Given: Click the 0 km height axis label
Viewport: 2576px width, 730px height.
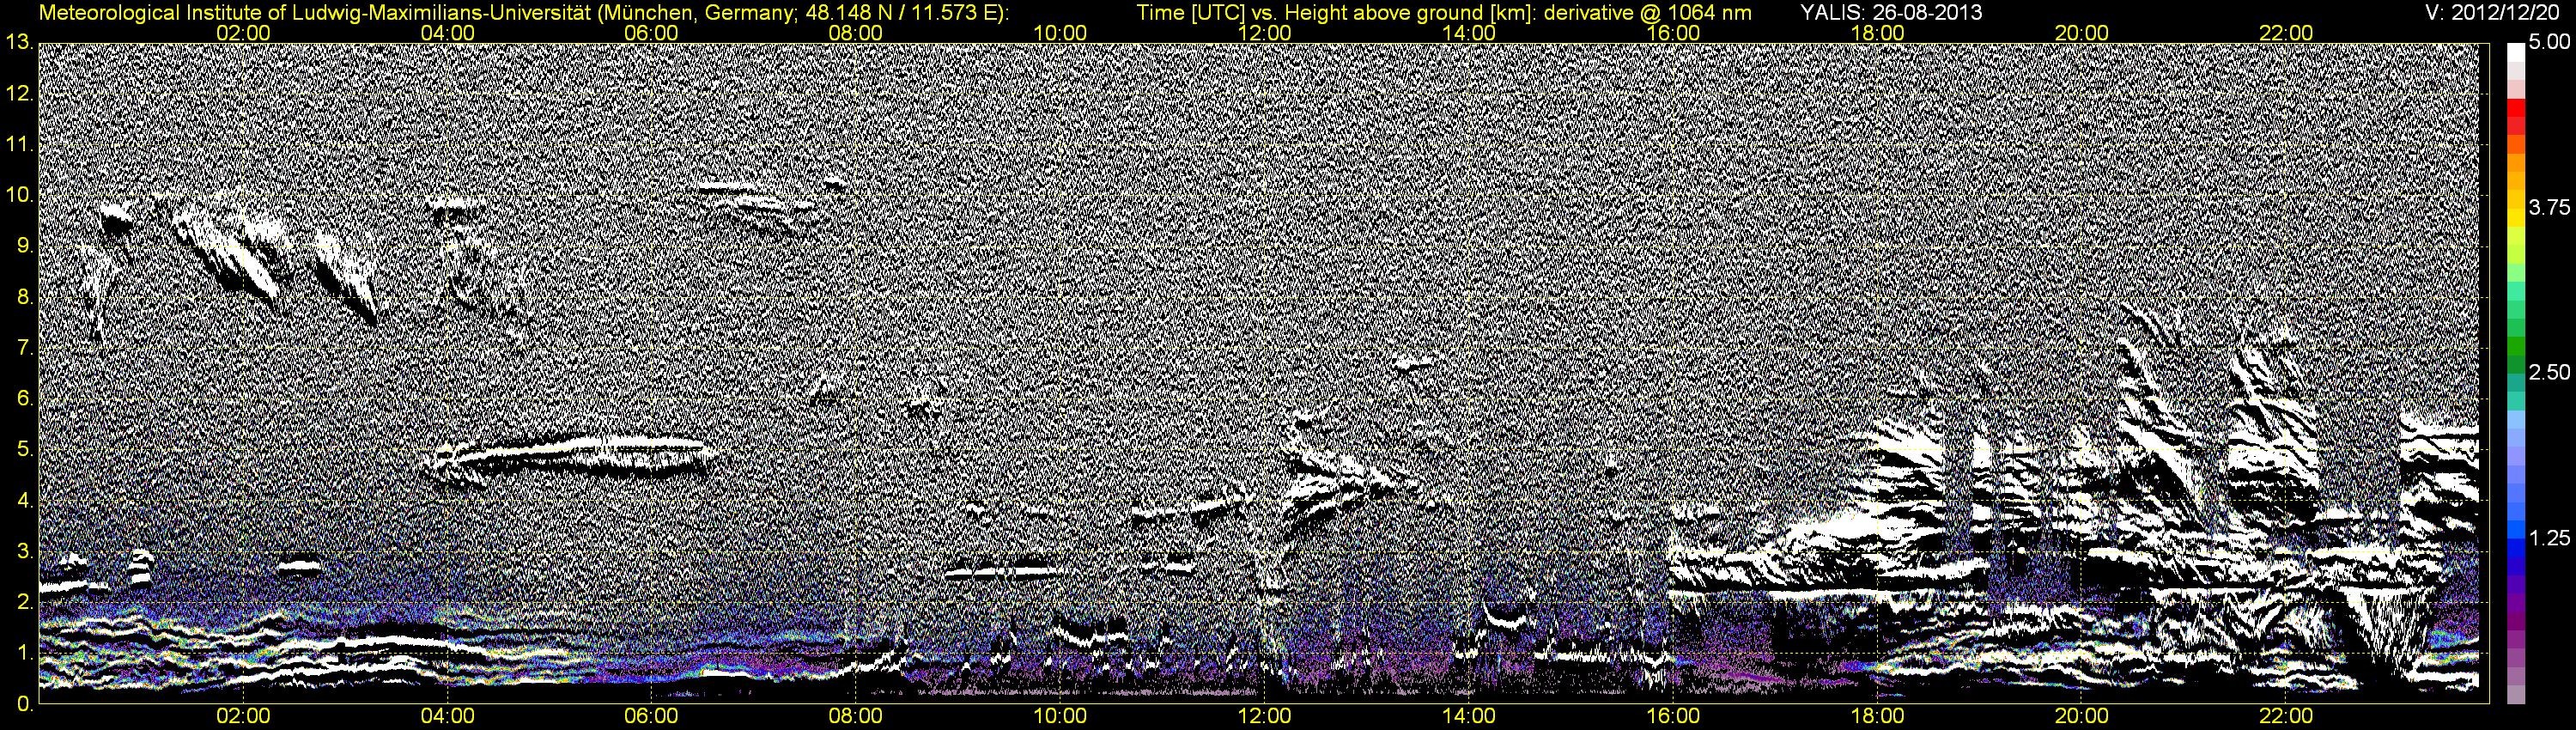Looking at the screenshot, I should (x=25, y=704).
